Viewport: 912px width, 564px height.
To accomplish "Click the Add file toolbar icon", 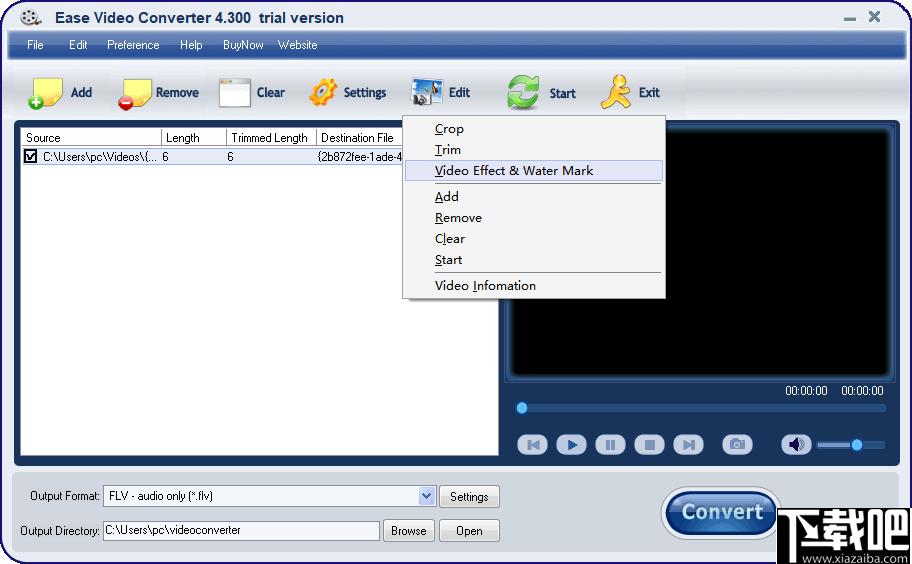I will [45, 93].
